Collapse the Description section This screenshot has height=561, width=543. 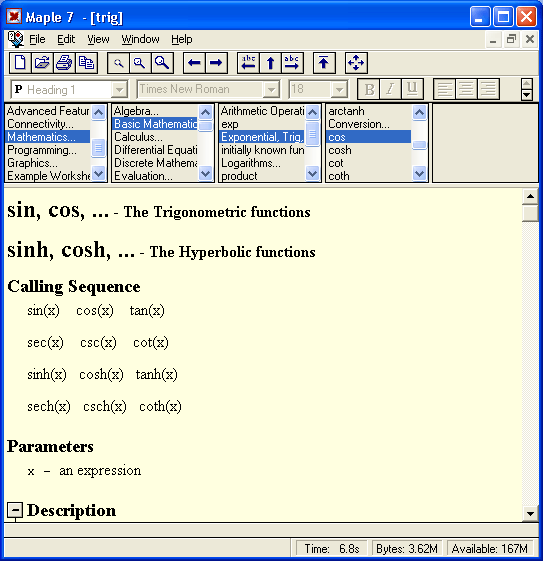coord(15,510)
